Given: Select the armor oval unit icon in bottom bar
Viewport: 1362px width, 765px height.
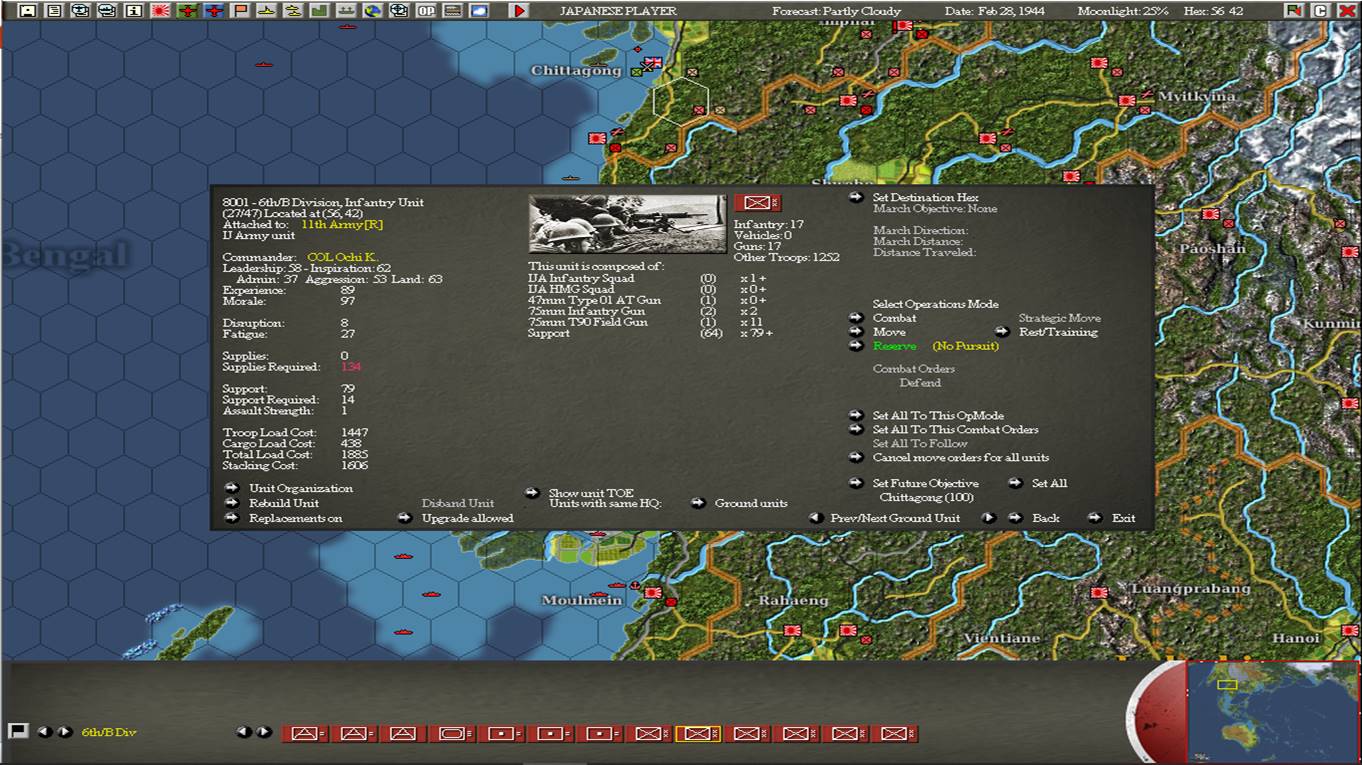Looking at the screenshot, I should pyautogui.click(x=452, y=734).
